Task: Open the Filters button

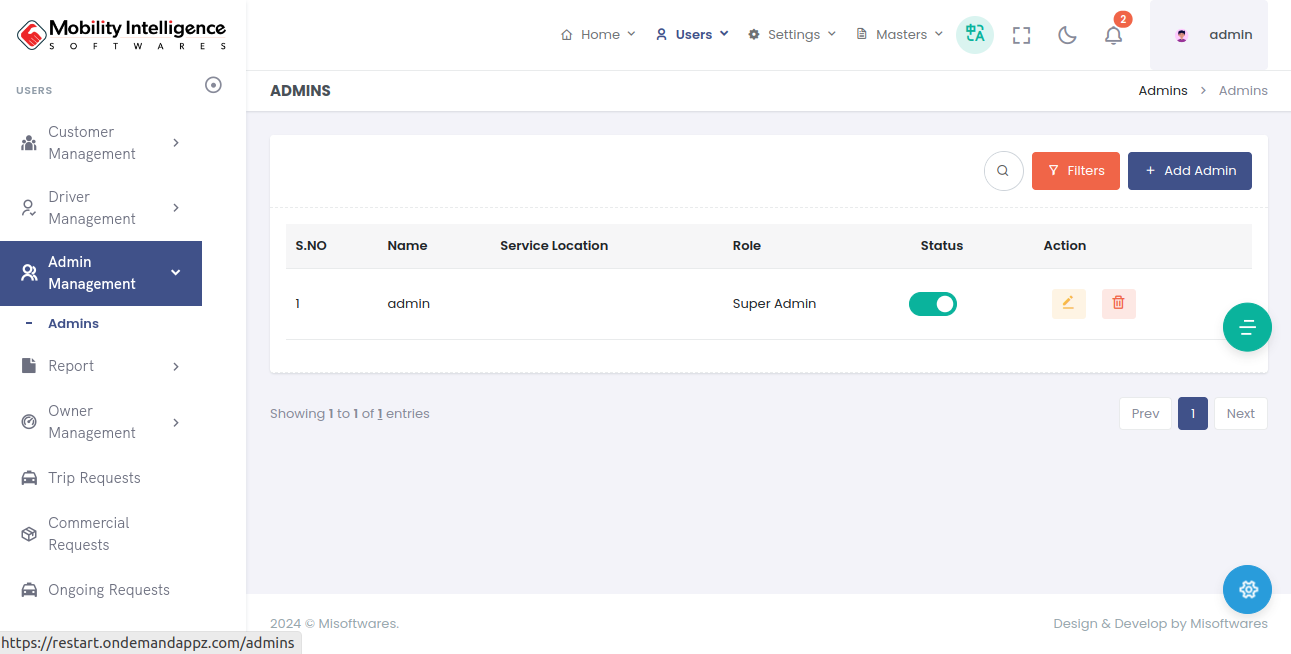Action: (1075, 171)
